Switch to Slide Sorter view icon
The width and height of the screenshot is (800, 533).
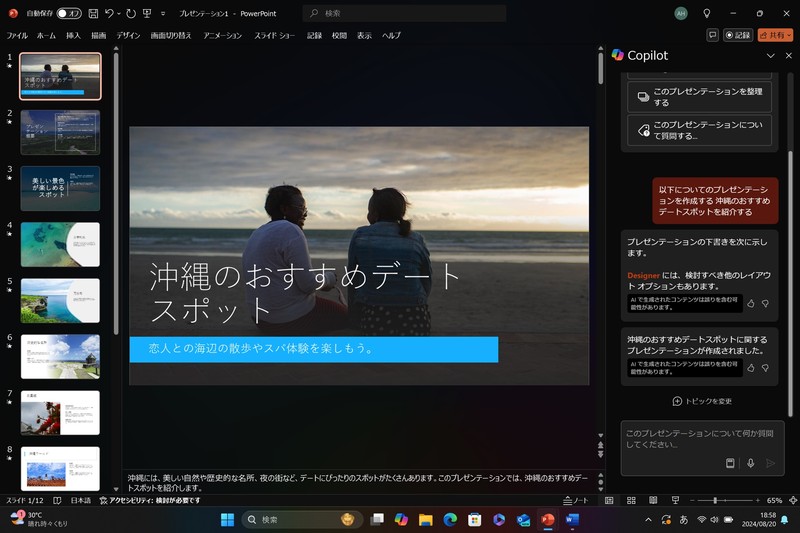coord(631,501)
